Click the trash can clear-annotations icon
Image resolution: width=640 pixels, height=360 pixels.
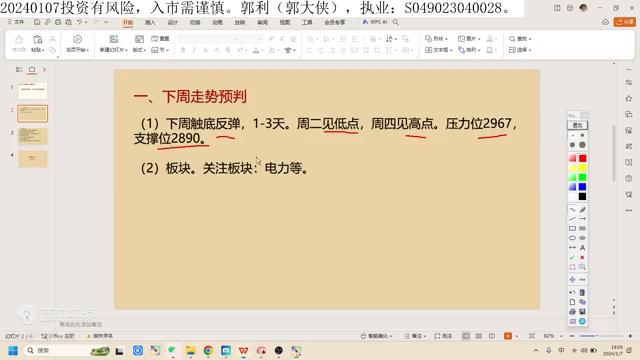[x=582, y=292]
